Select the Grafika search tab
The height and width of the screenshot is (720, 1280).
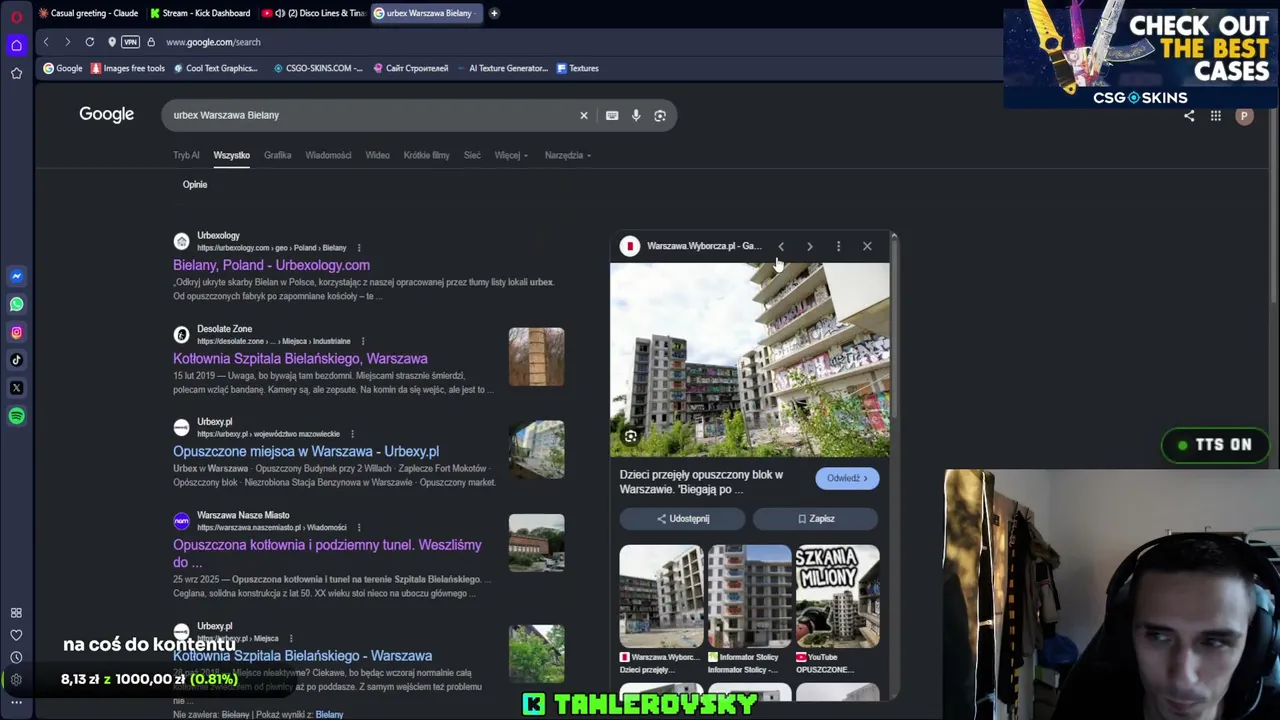(278, 155)
